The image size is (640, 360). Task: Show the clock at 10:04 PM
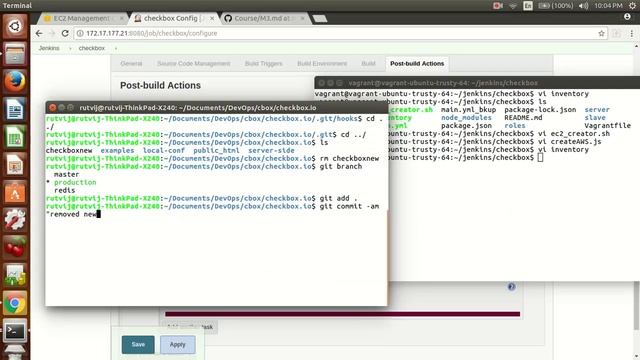tap(609, 6)
